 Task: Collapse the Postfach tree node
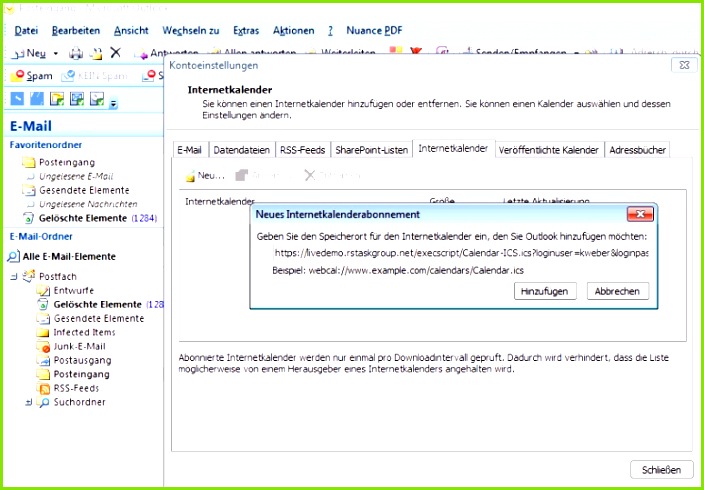pyautogui.click(x=13, y=276)
